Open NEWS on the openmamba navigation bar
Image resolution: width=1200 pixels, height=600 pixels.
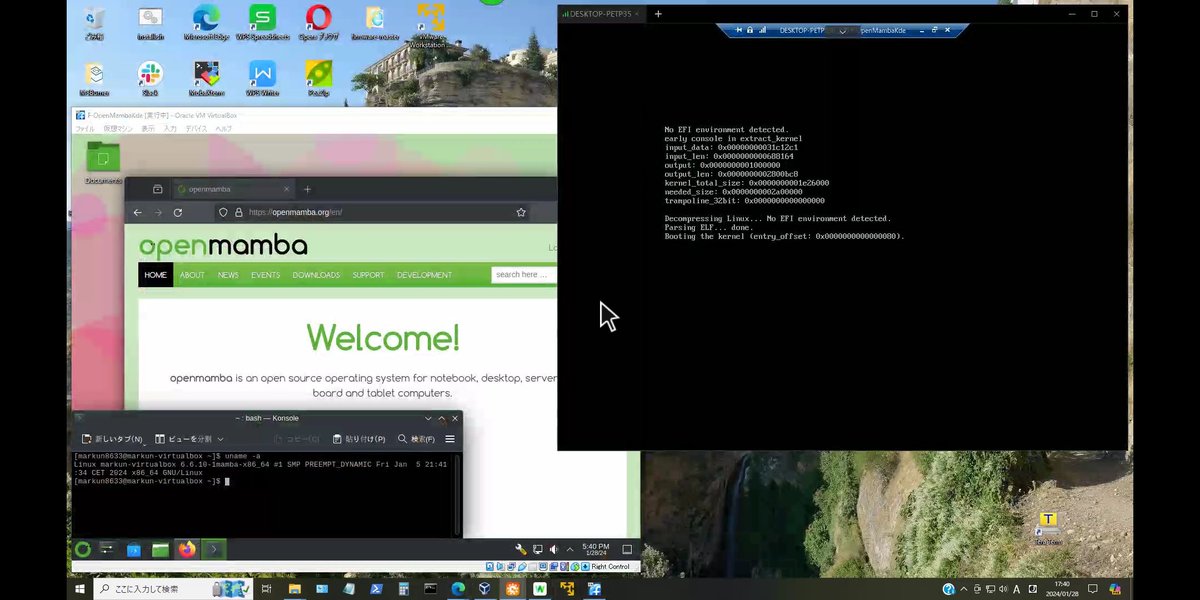[229, 275]
